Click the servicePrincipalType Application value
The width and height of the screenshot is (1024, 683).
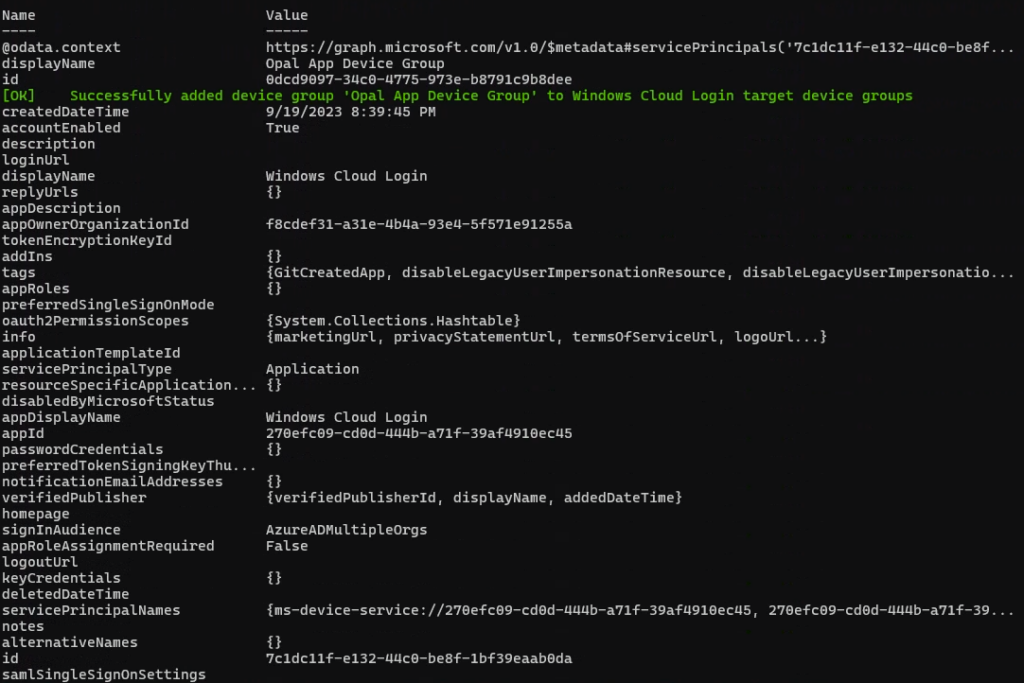(312, 369)
